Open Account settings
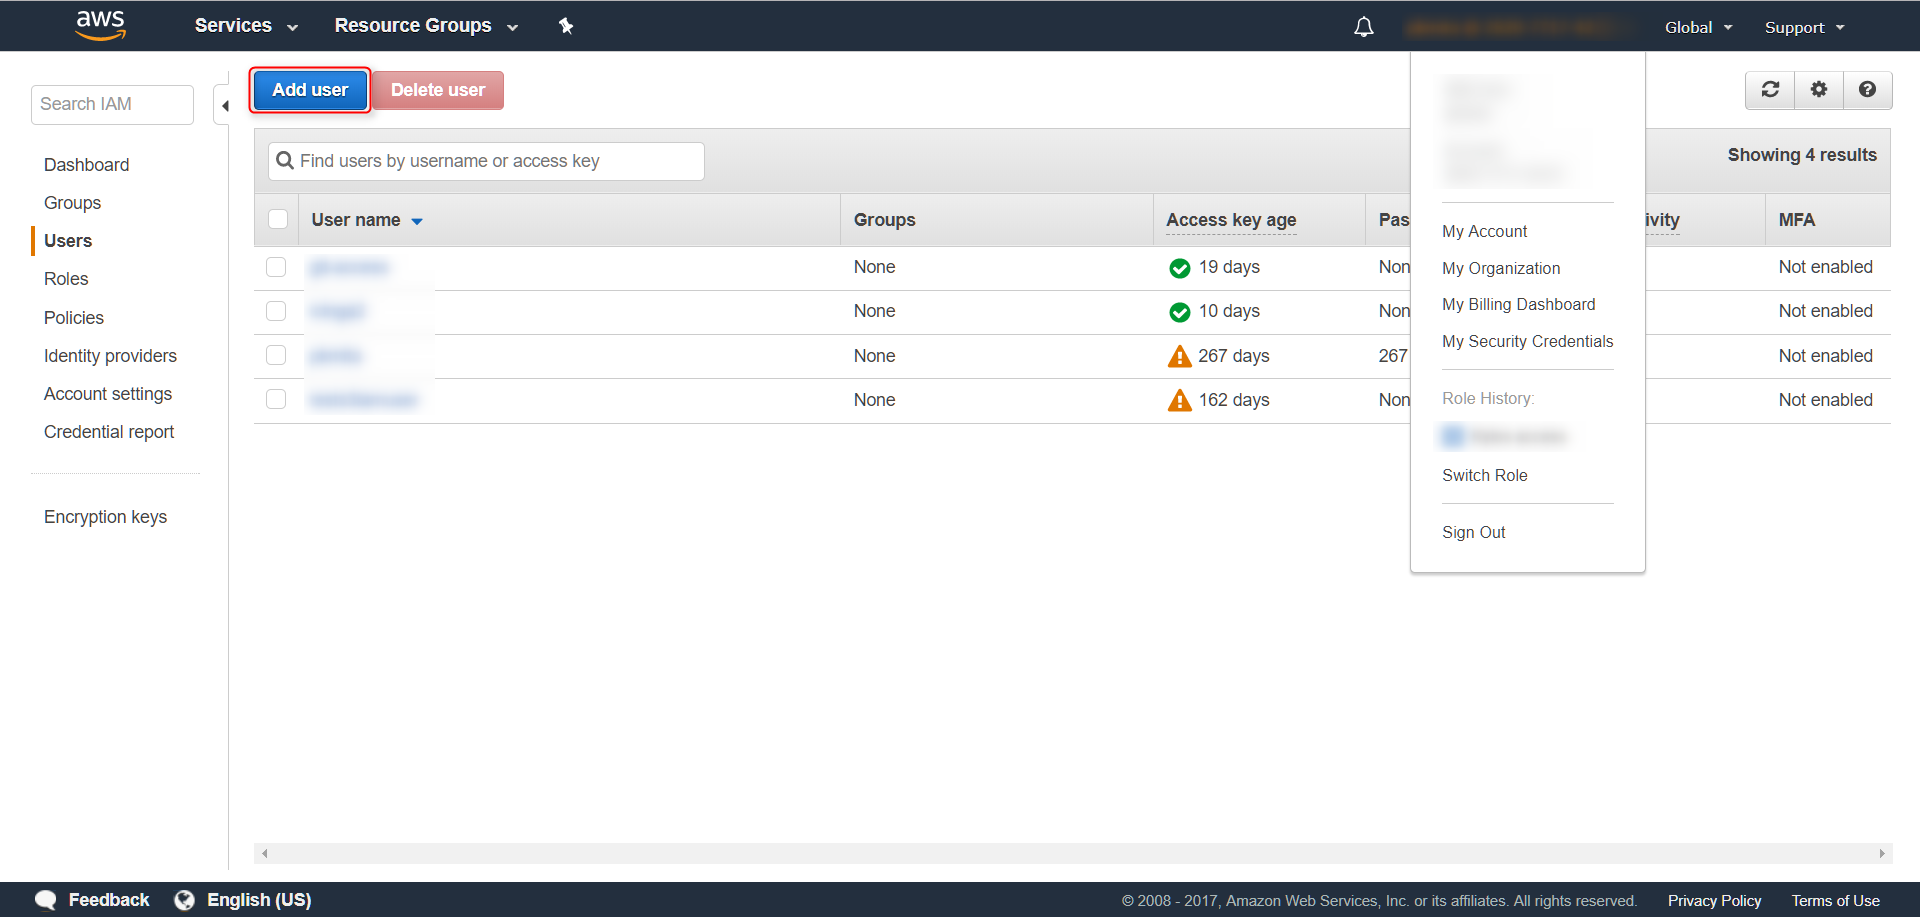This screenshot has width=1920, height=917. [108, 394]
